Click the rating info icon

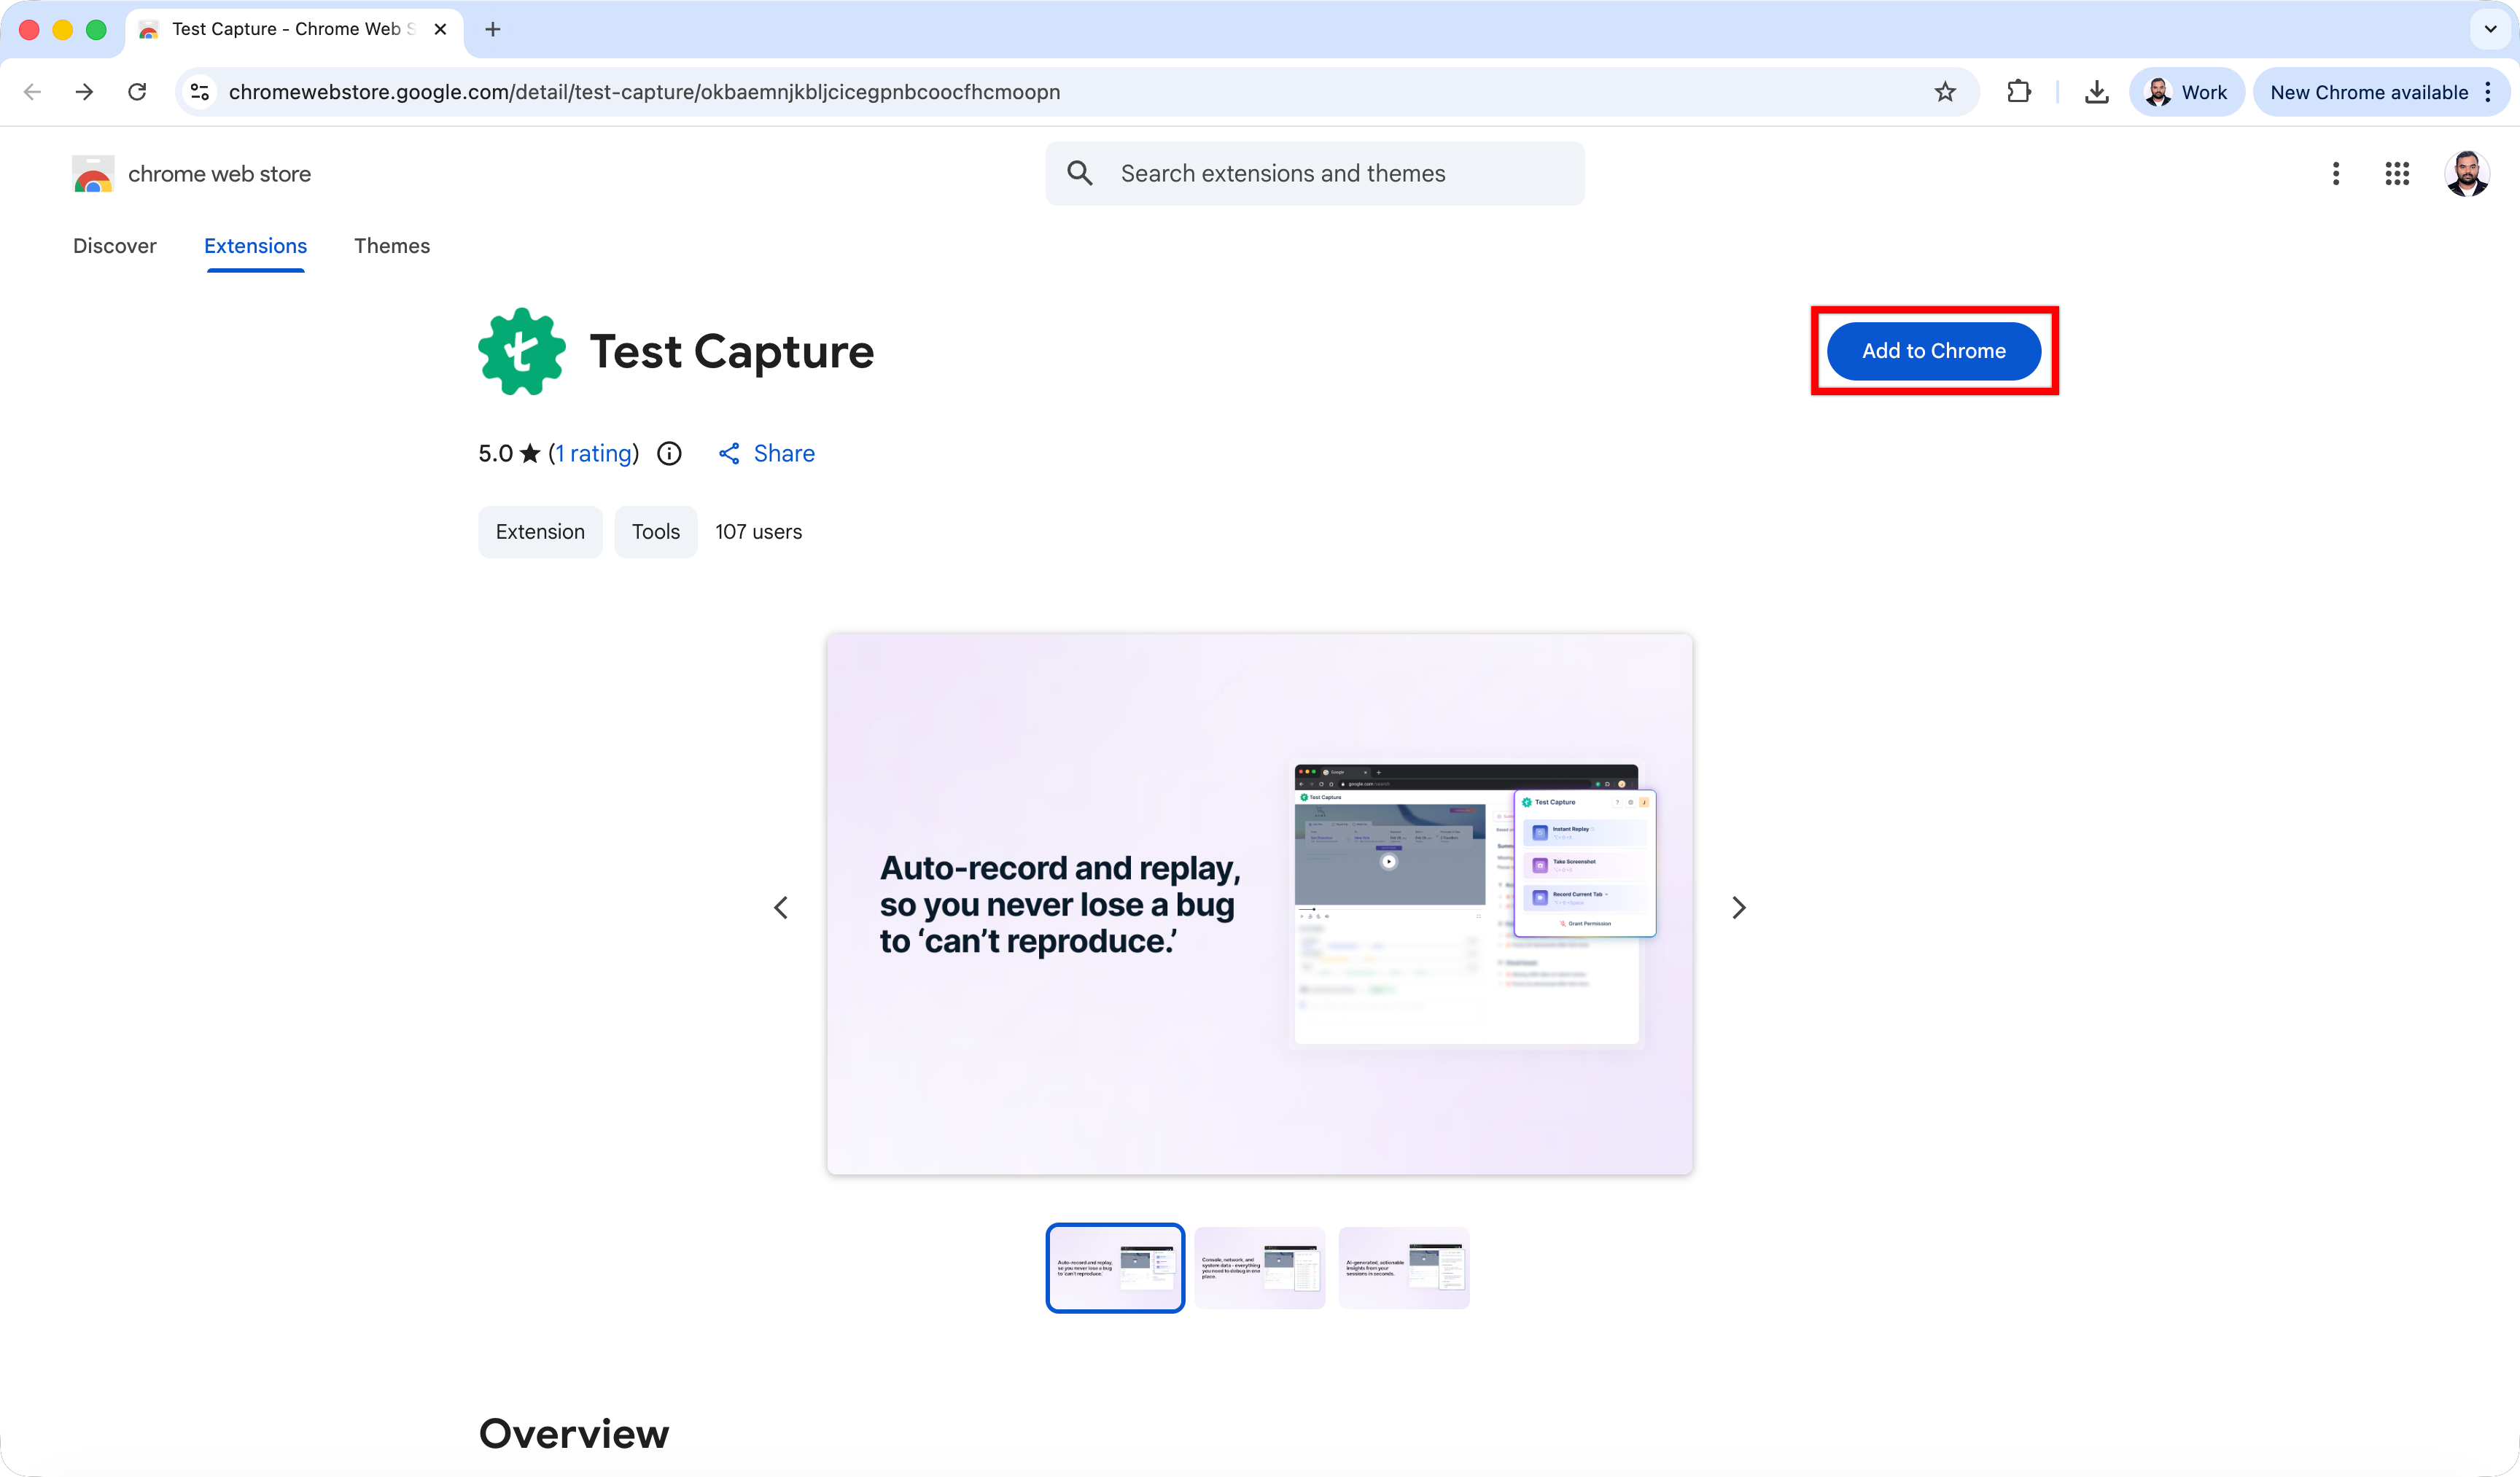[668, 453]
